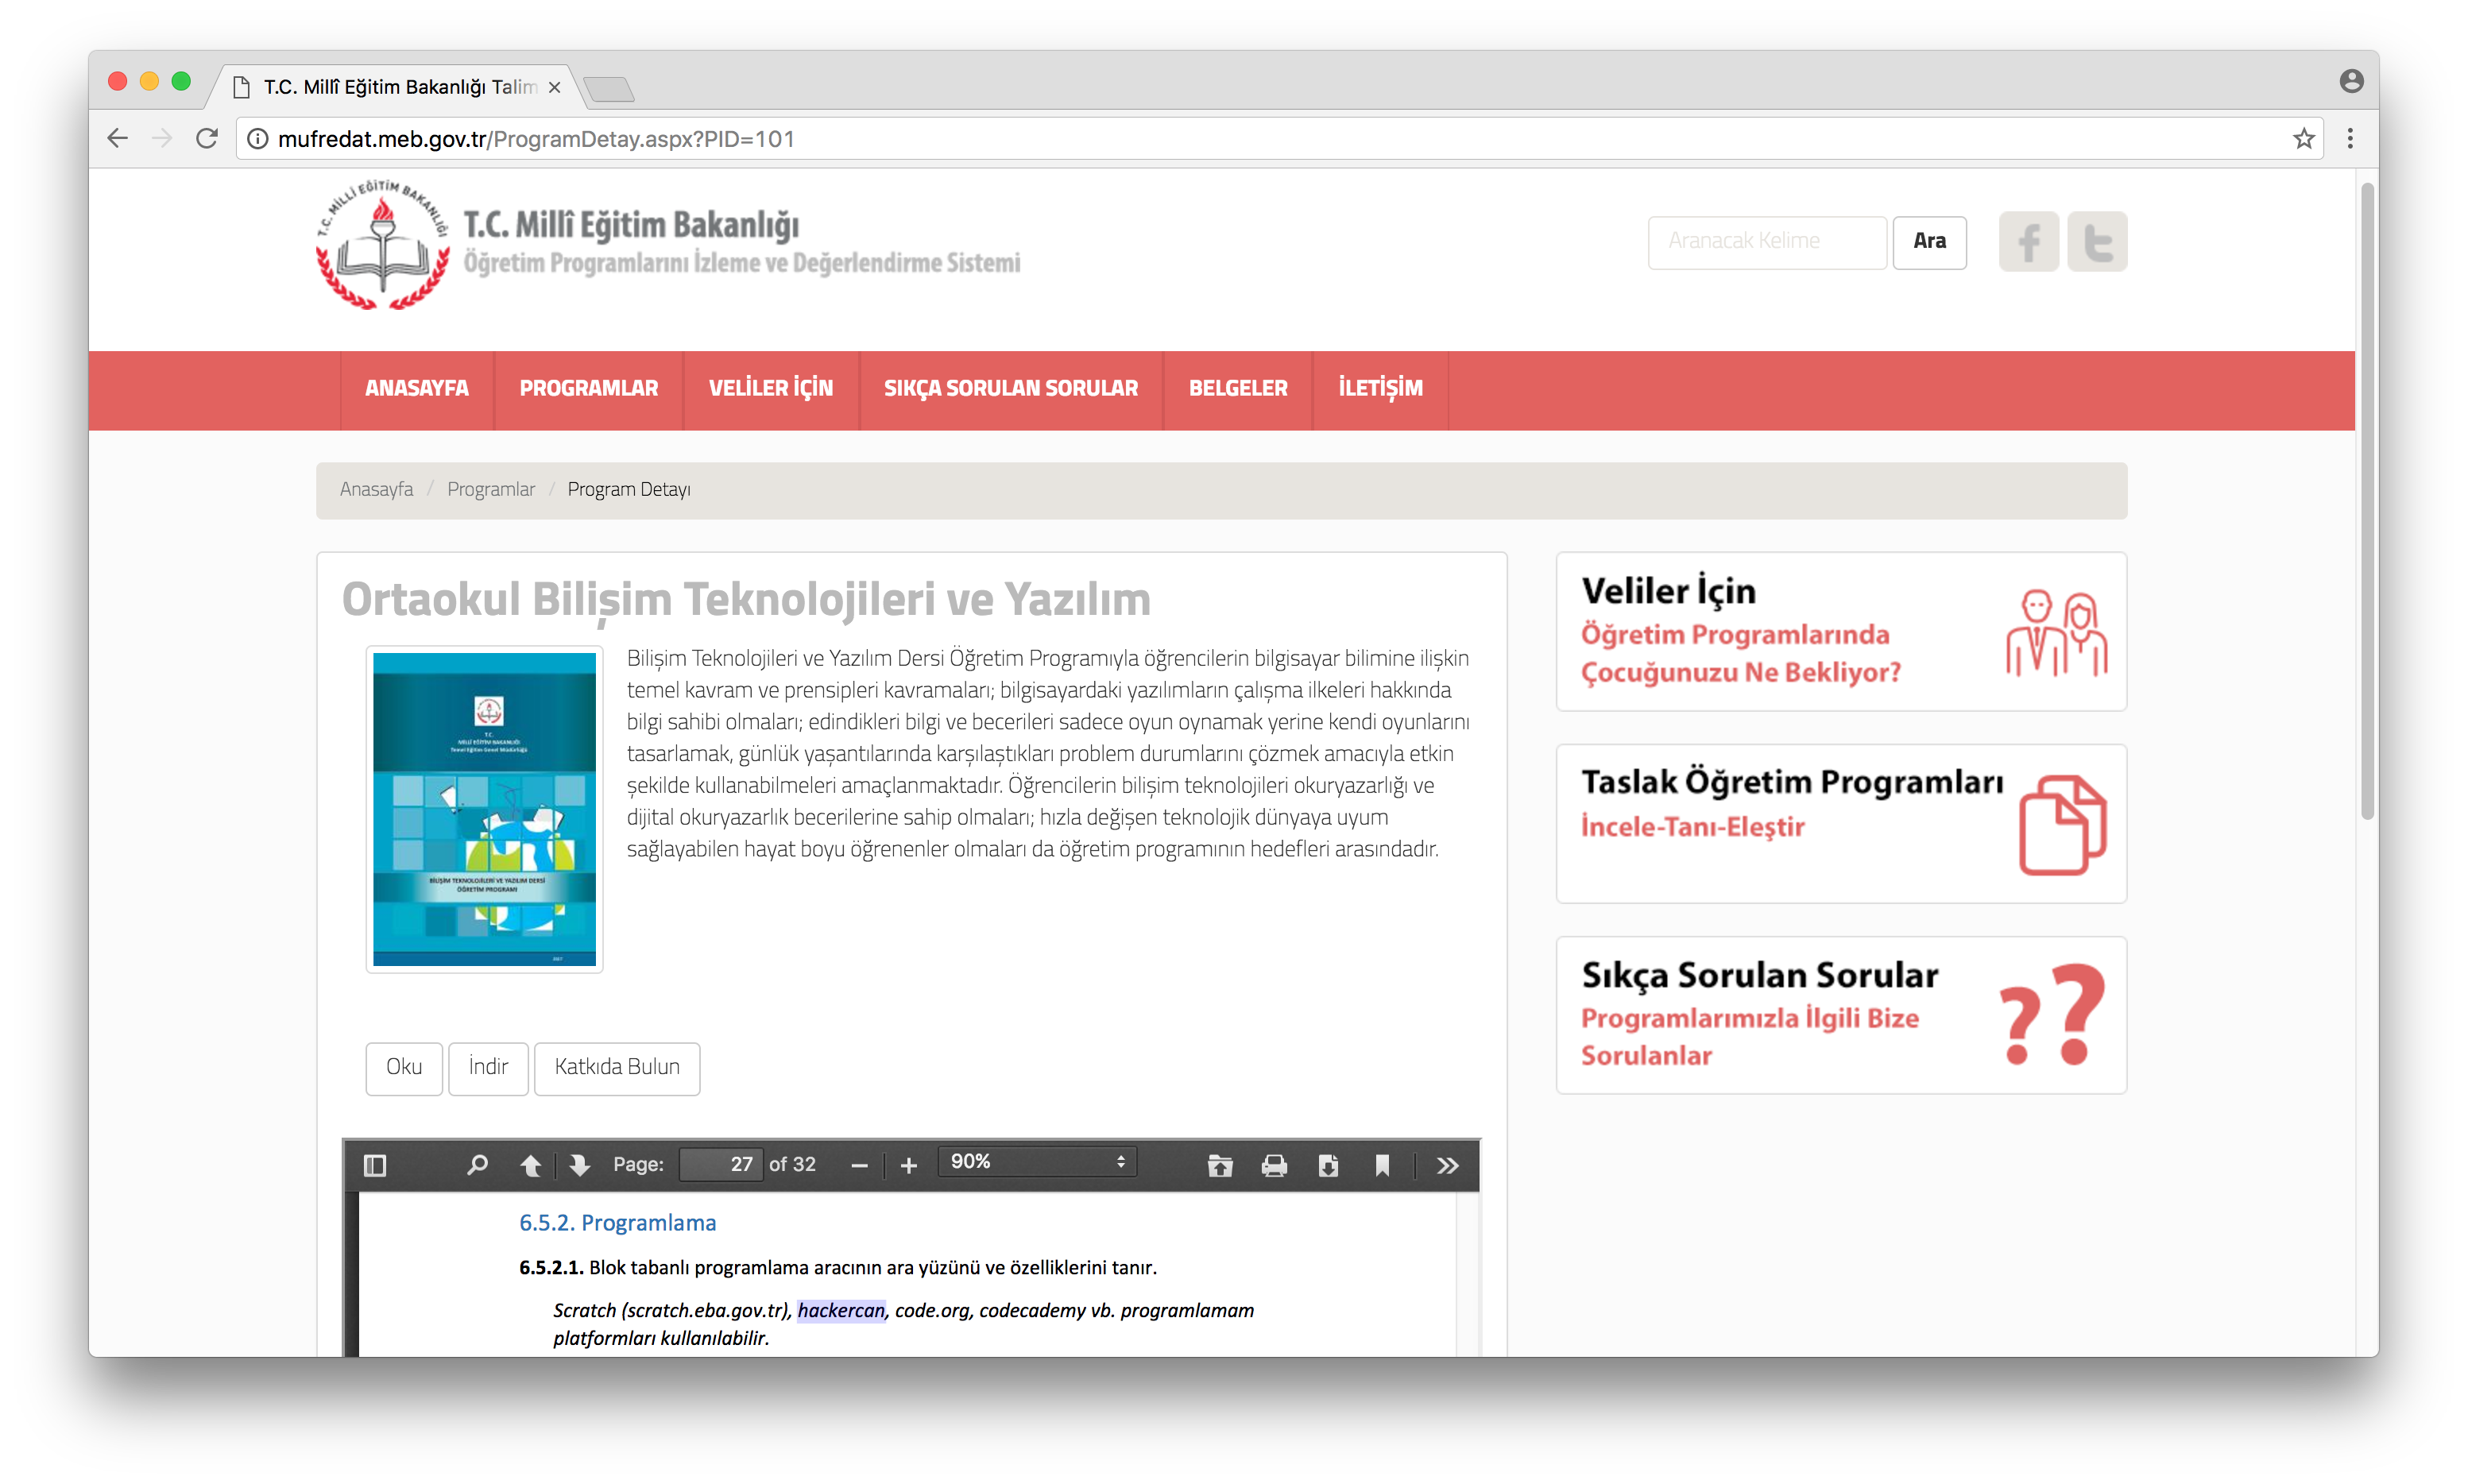Open BELGELER menu item
2468x1484 pixels.
1237,388
